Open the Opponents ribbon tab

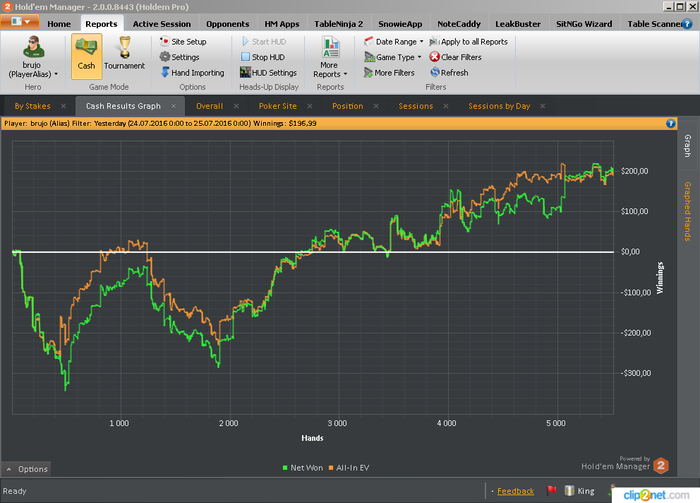click(228, 24)
